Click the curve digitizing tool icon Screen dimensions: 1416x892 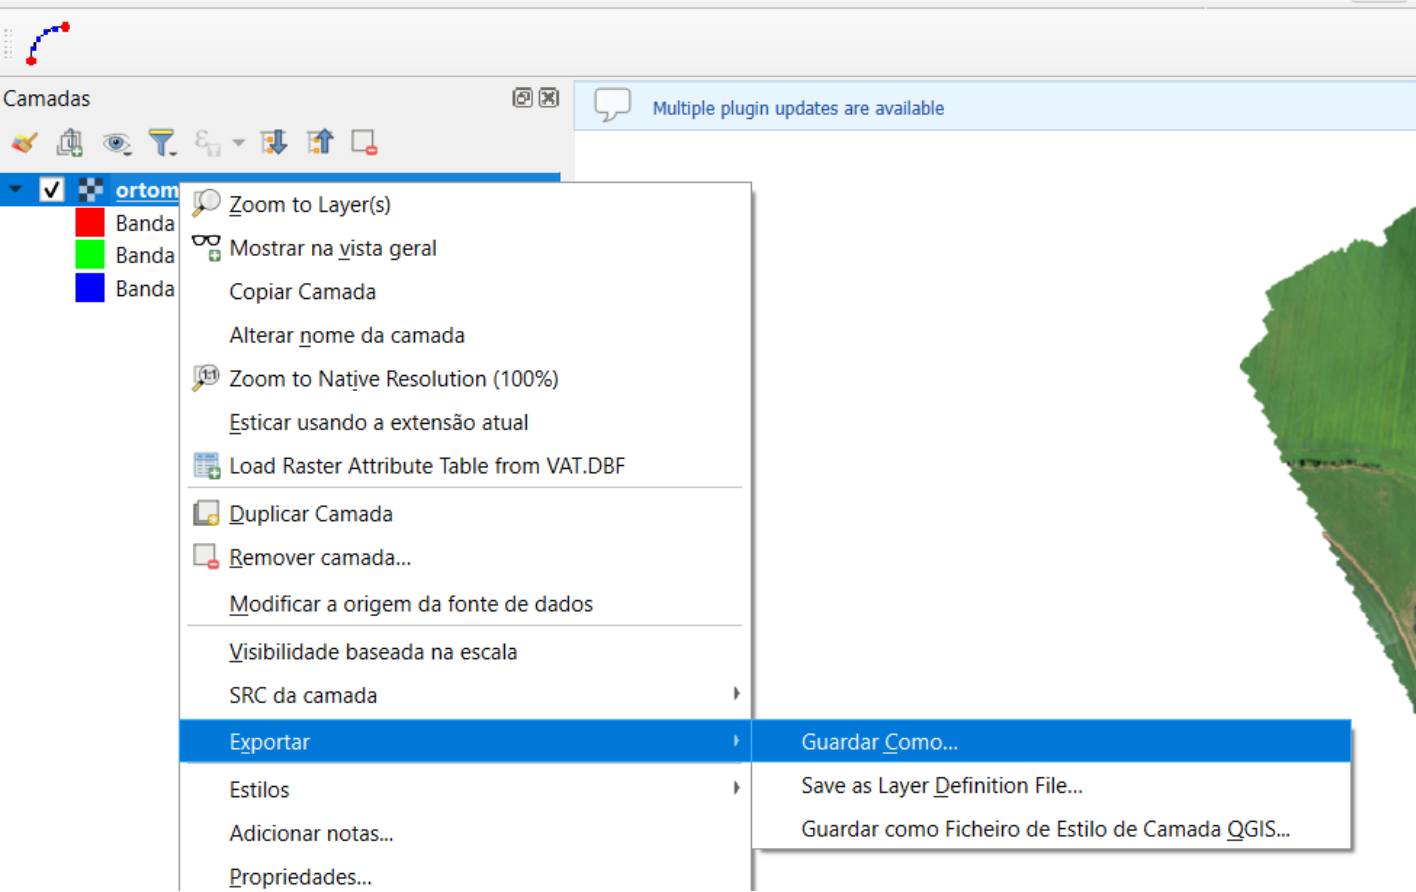47,43
